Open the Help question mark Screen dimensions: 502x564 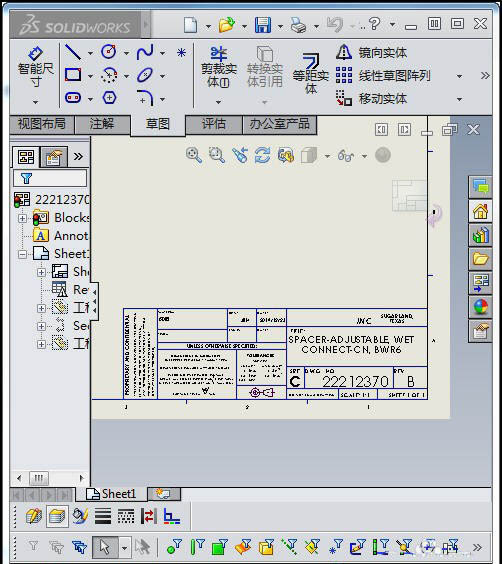click(374, 24)
